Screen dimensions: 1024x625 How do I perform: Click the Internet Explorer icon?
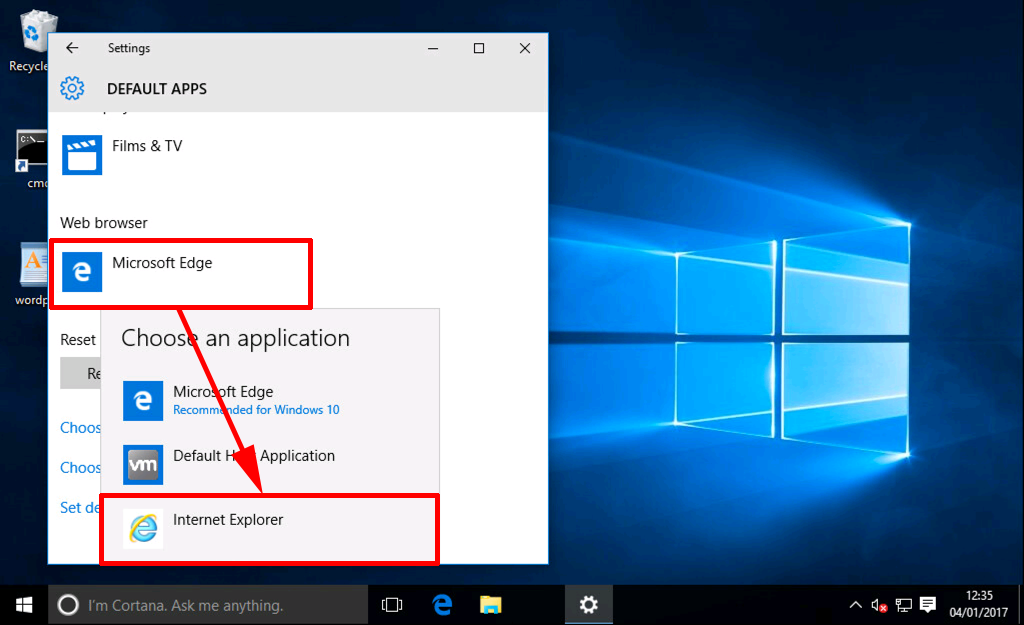click(x=143, y=528)
